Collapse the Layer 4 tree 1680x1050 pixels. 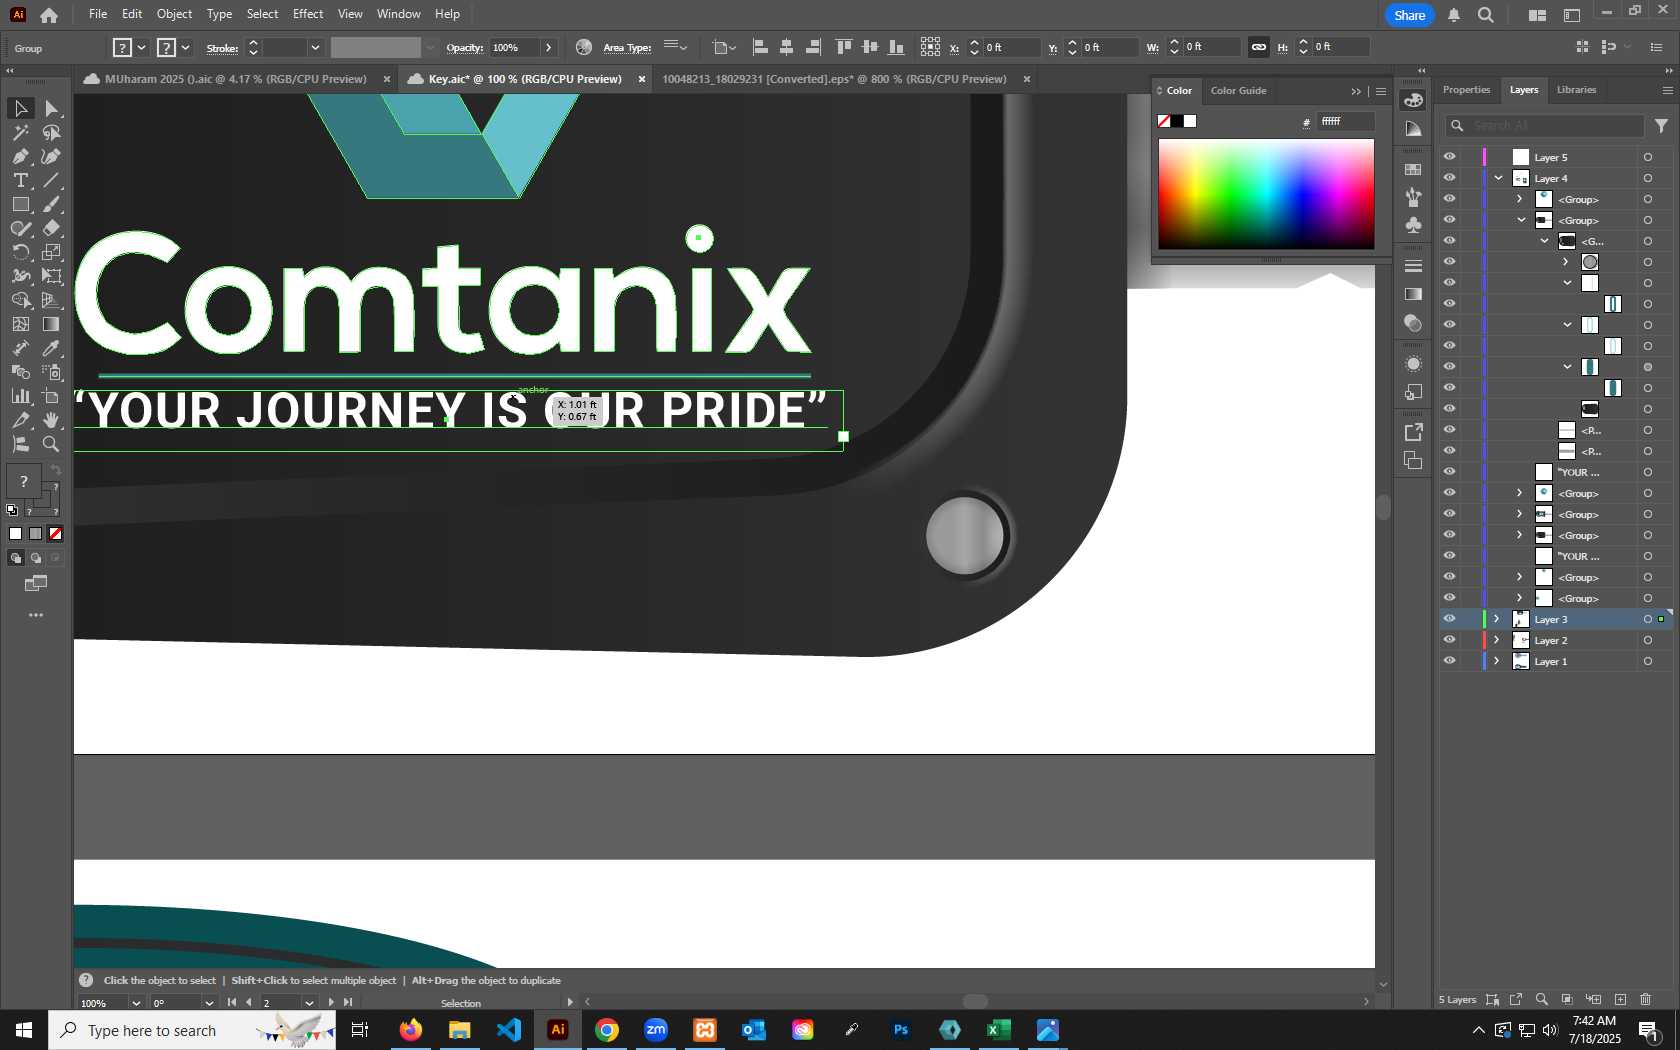point(1498,178)
